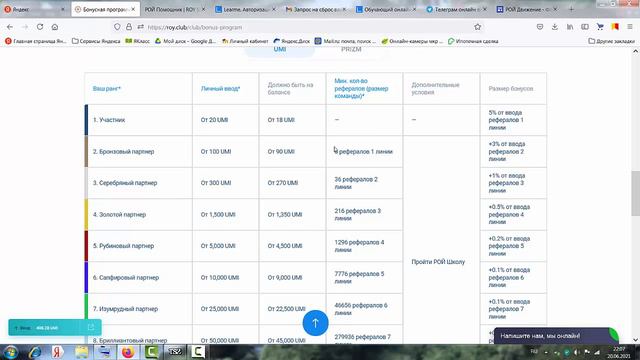Viewport: 640px width, 360px height.
Task: Click the shield tracking protection icon
Action: point(117,27)
